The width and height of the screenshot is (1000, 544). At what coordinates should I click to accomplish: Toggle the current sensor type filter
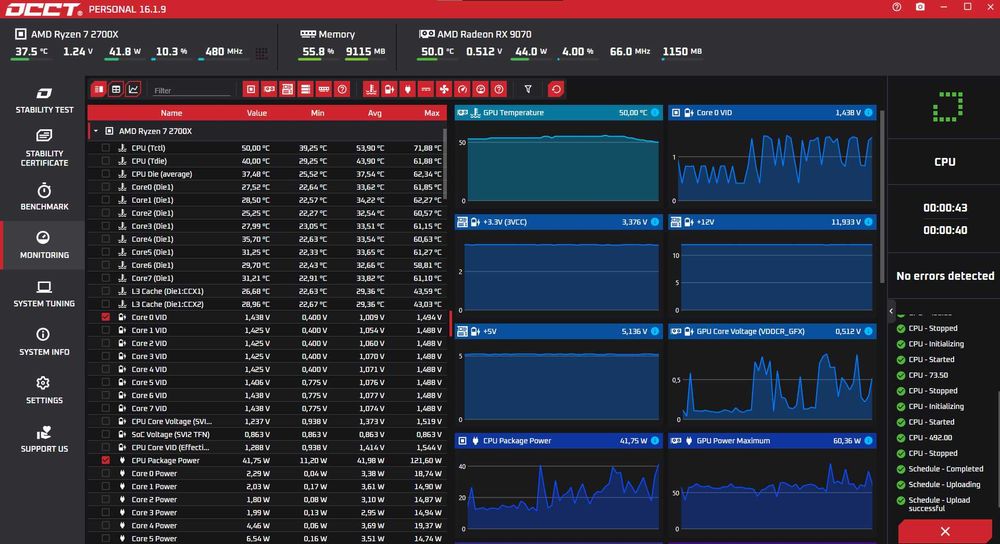pyautogui.click(x=426, y=89)
